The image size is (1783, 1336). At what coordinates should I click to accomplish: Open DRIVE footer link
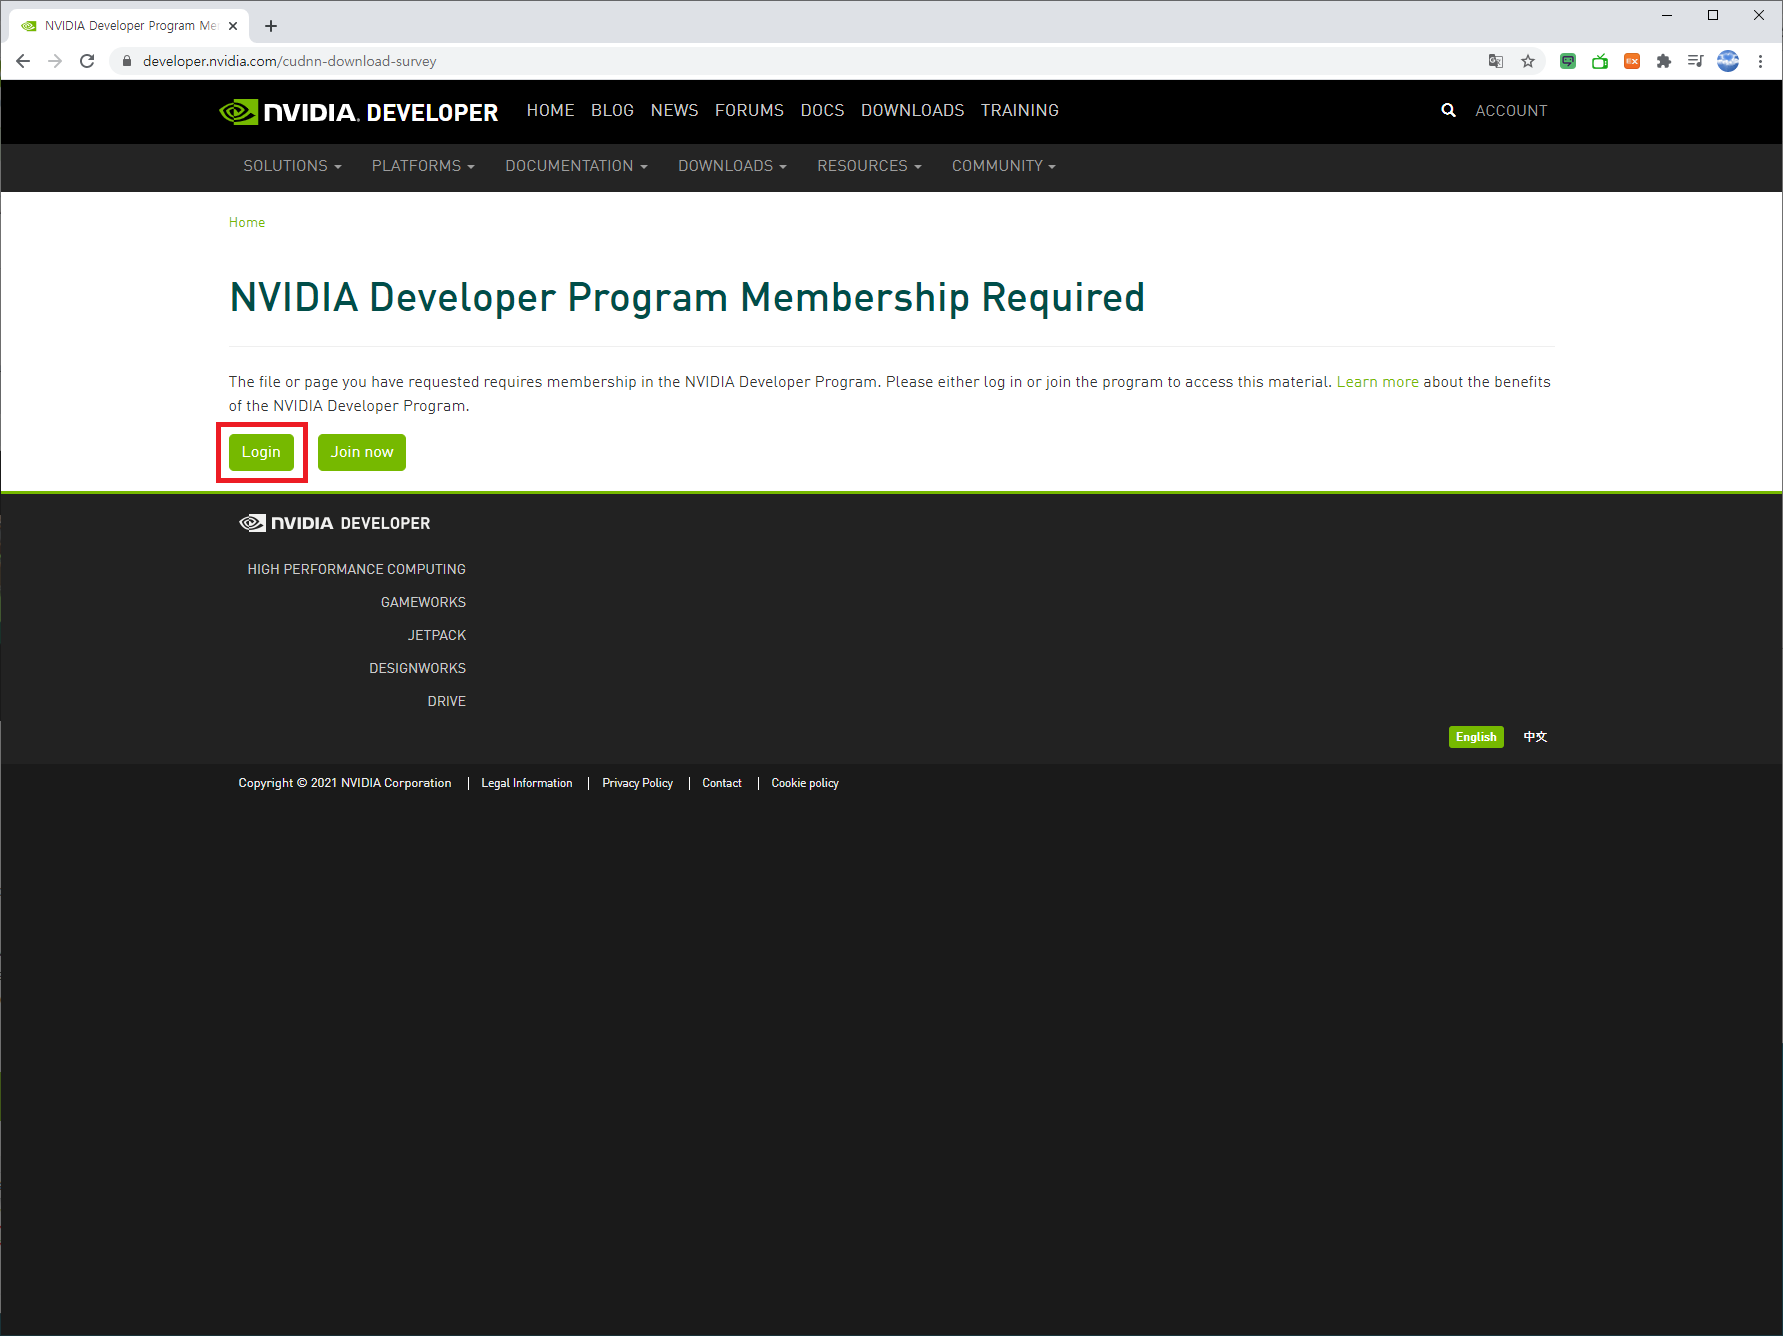[447, 701]
